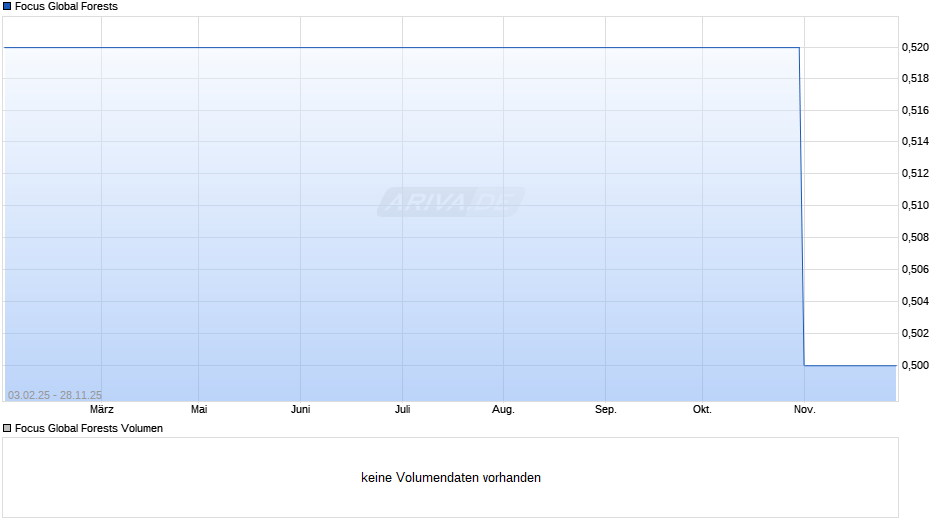Click the ARIVA.DE watermark logo
The width and height of the screenshot is (940, 526).
[x=451, y=203]
